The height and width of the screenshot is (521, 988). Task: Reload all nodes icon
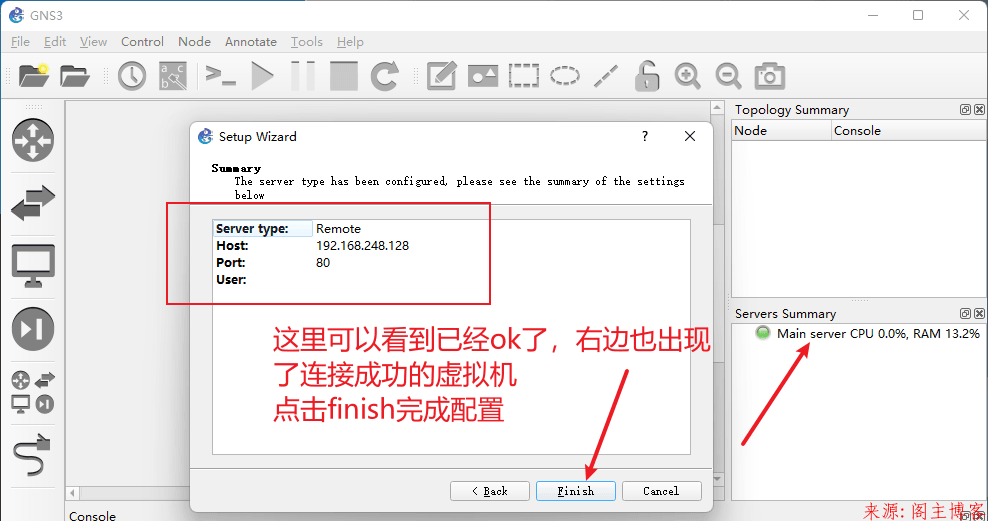point(384,76)
